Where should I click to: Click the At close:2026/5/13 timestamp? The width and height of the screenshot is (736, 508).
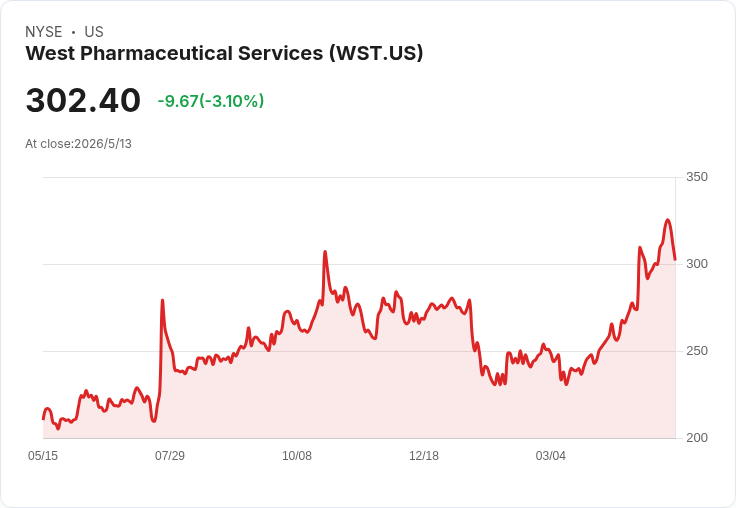78,144
